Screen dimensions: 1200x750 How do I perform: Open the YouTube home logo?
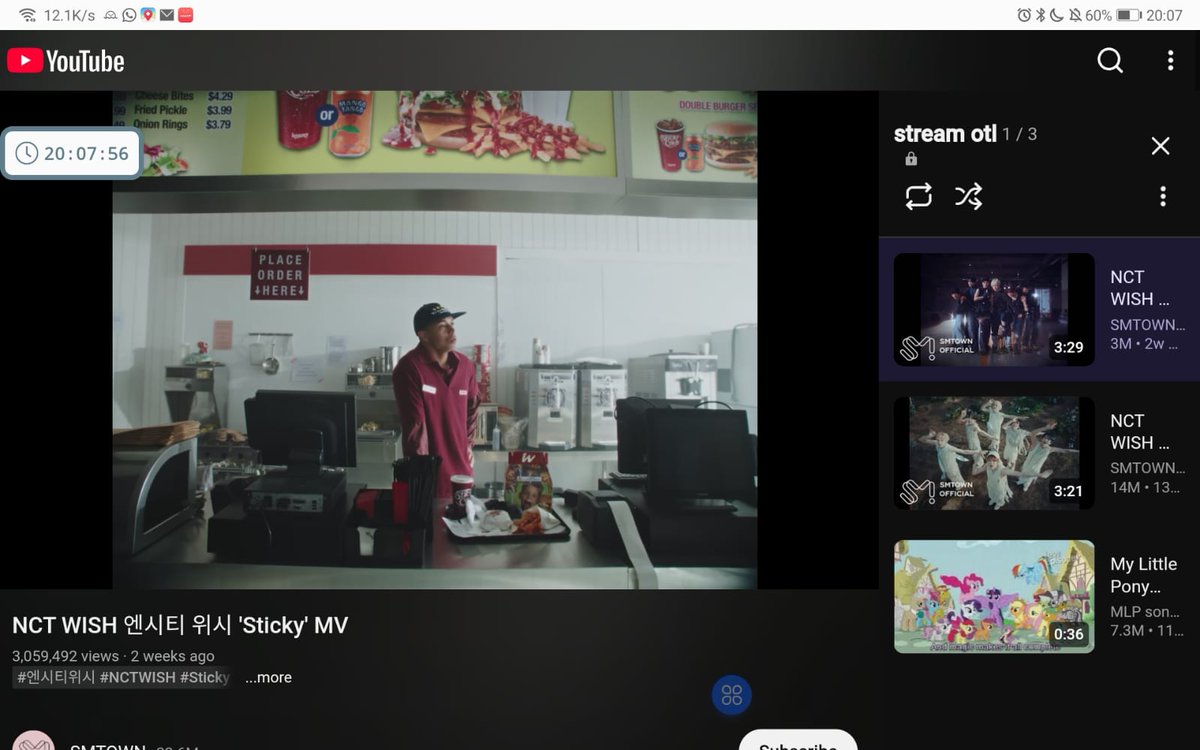click(x=66, y=61)
